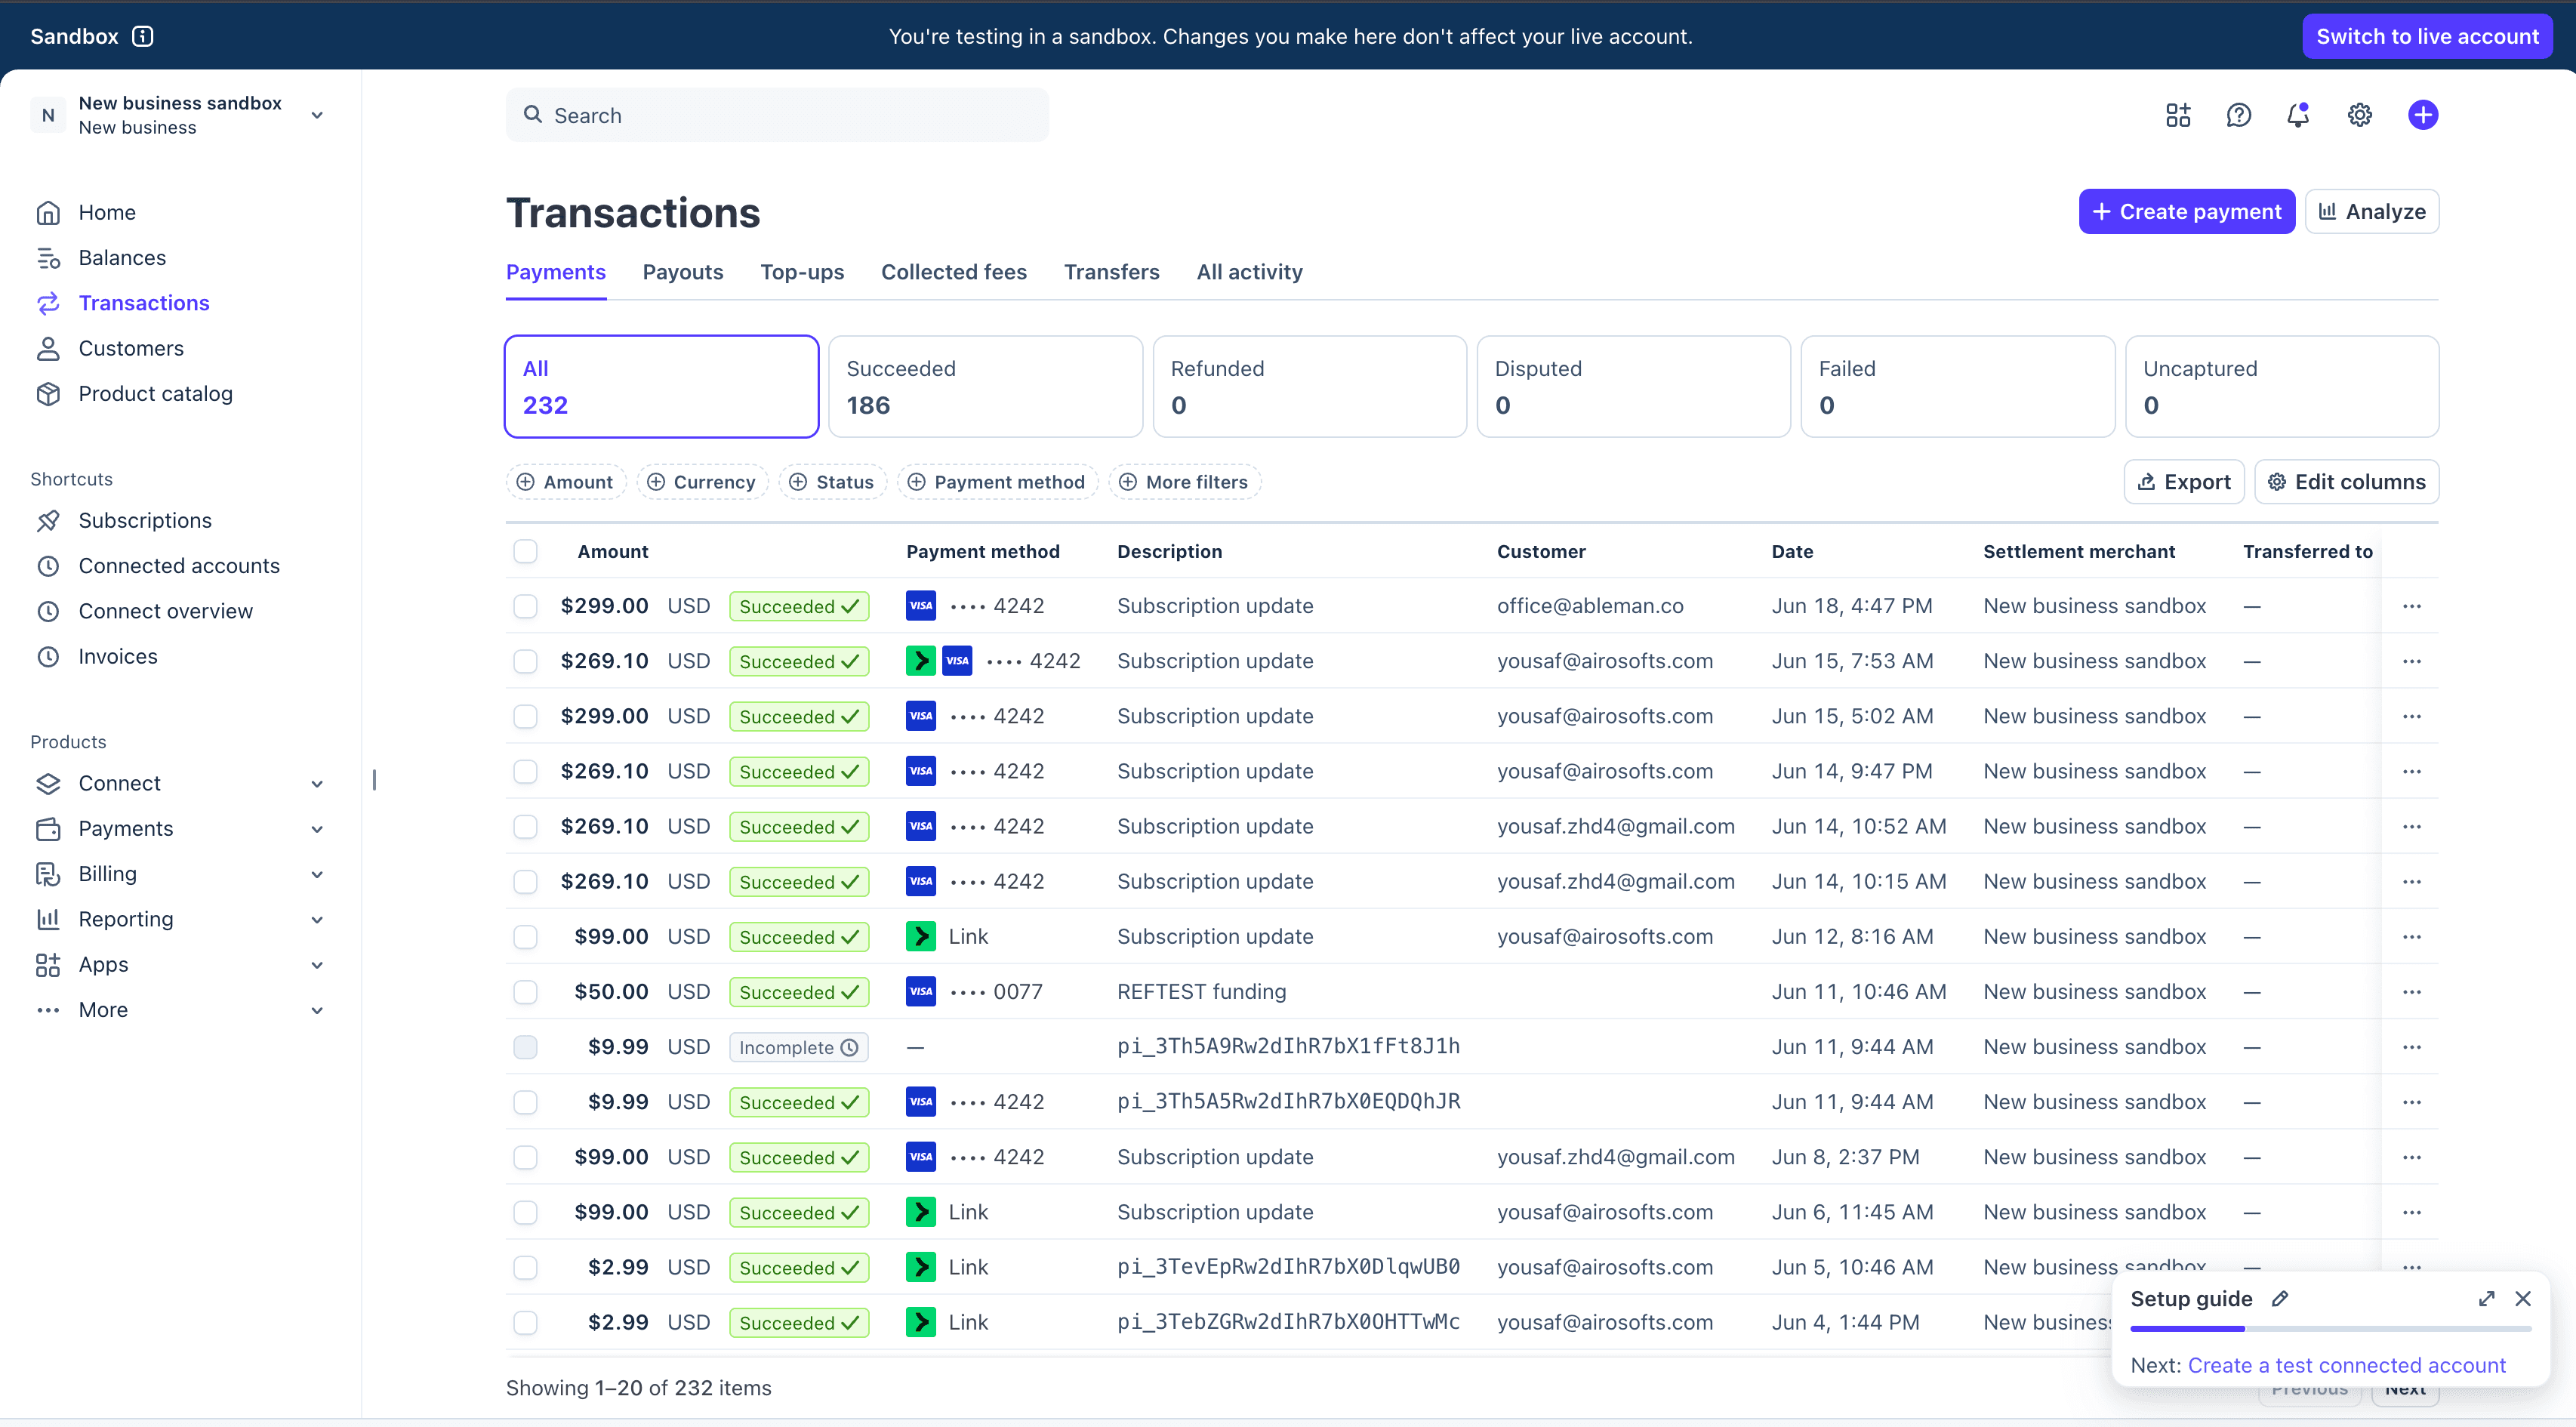This screenshot has height=1427, width=2576.
Task: Open row menu for office@ableman.co payment
Action: [2411, 606]
